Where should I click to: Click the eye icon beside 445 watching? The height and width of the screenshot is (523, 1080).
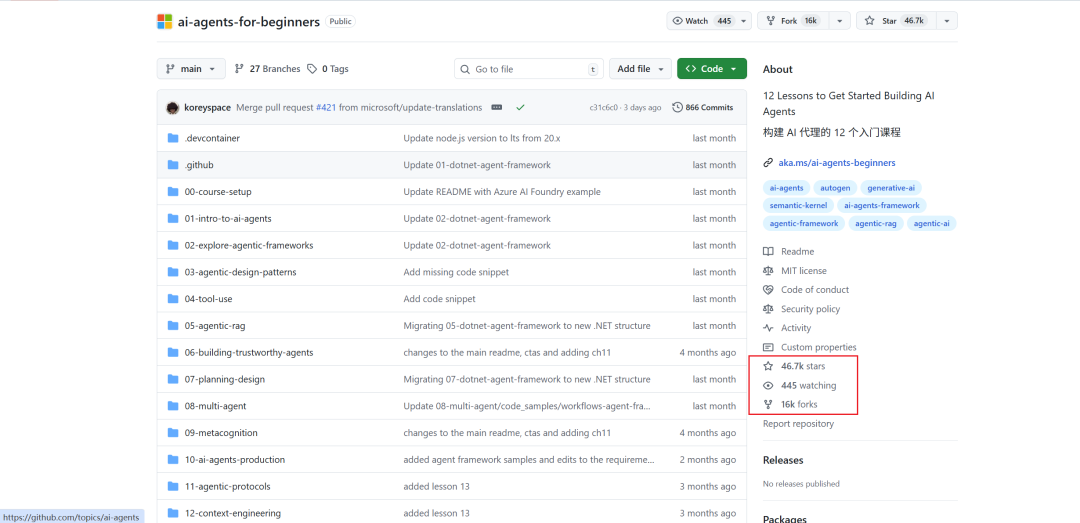coord(768,386)
